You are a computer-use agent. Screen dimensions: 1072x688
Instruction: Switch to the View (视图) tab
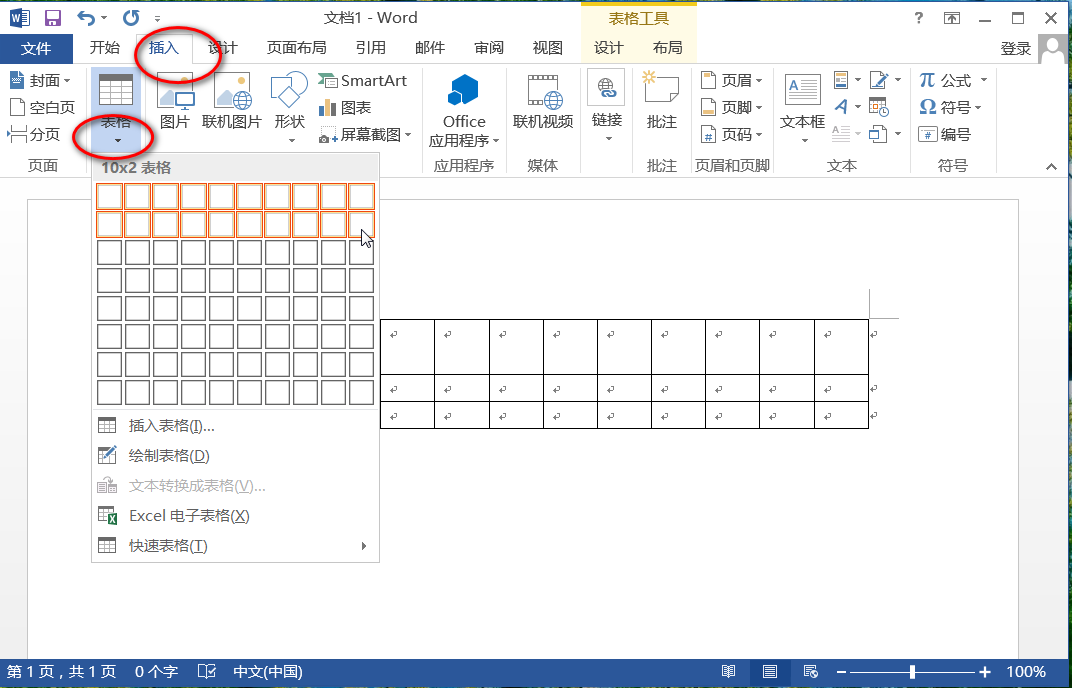click(x=548, y=47)
